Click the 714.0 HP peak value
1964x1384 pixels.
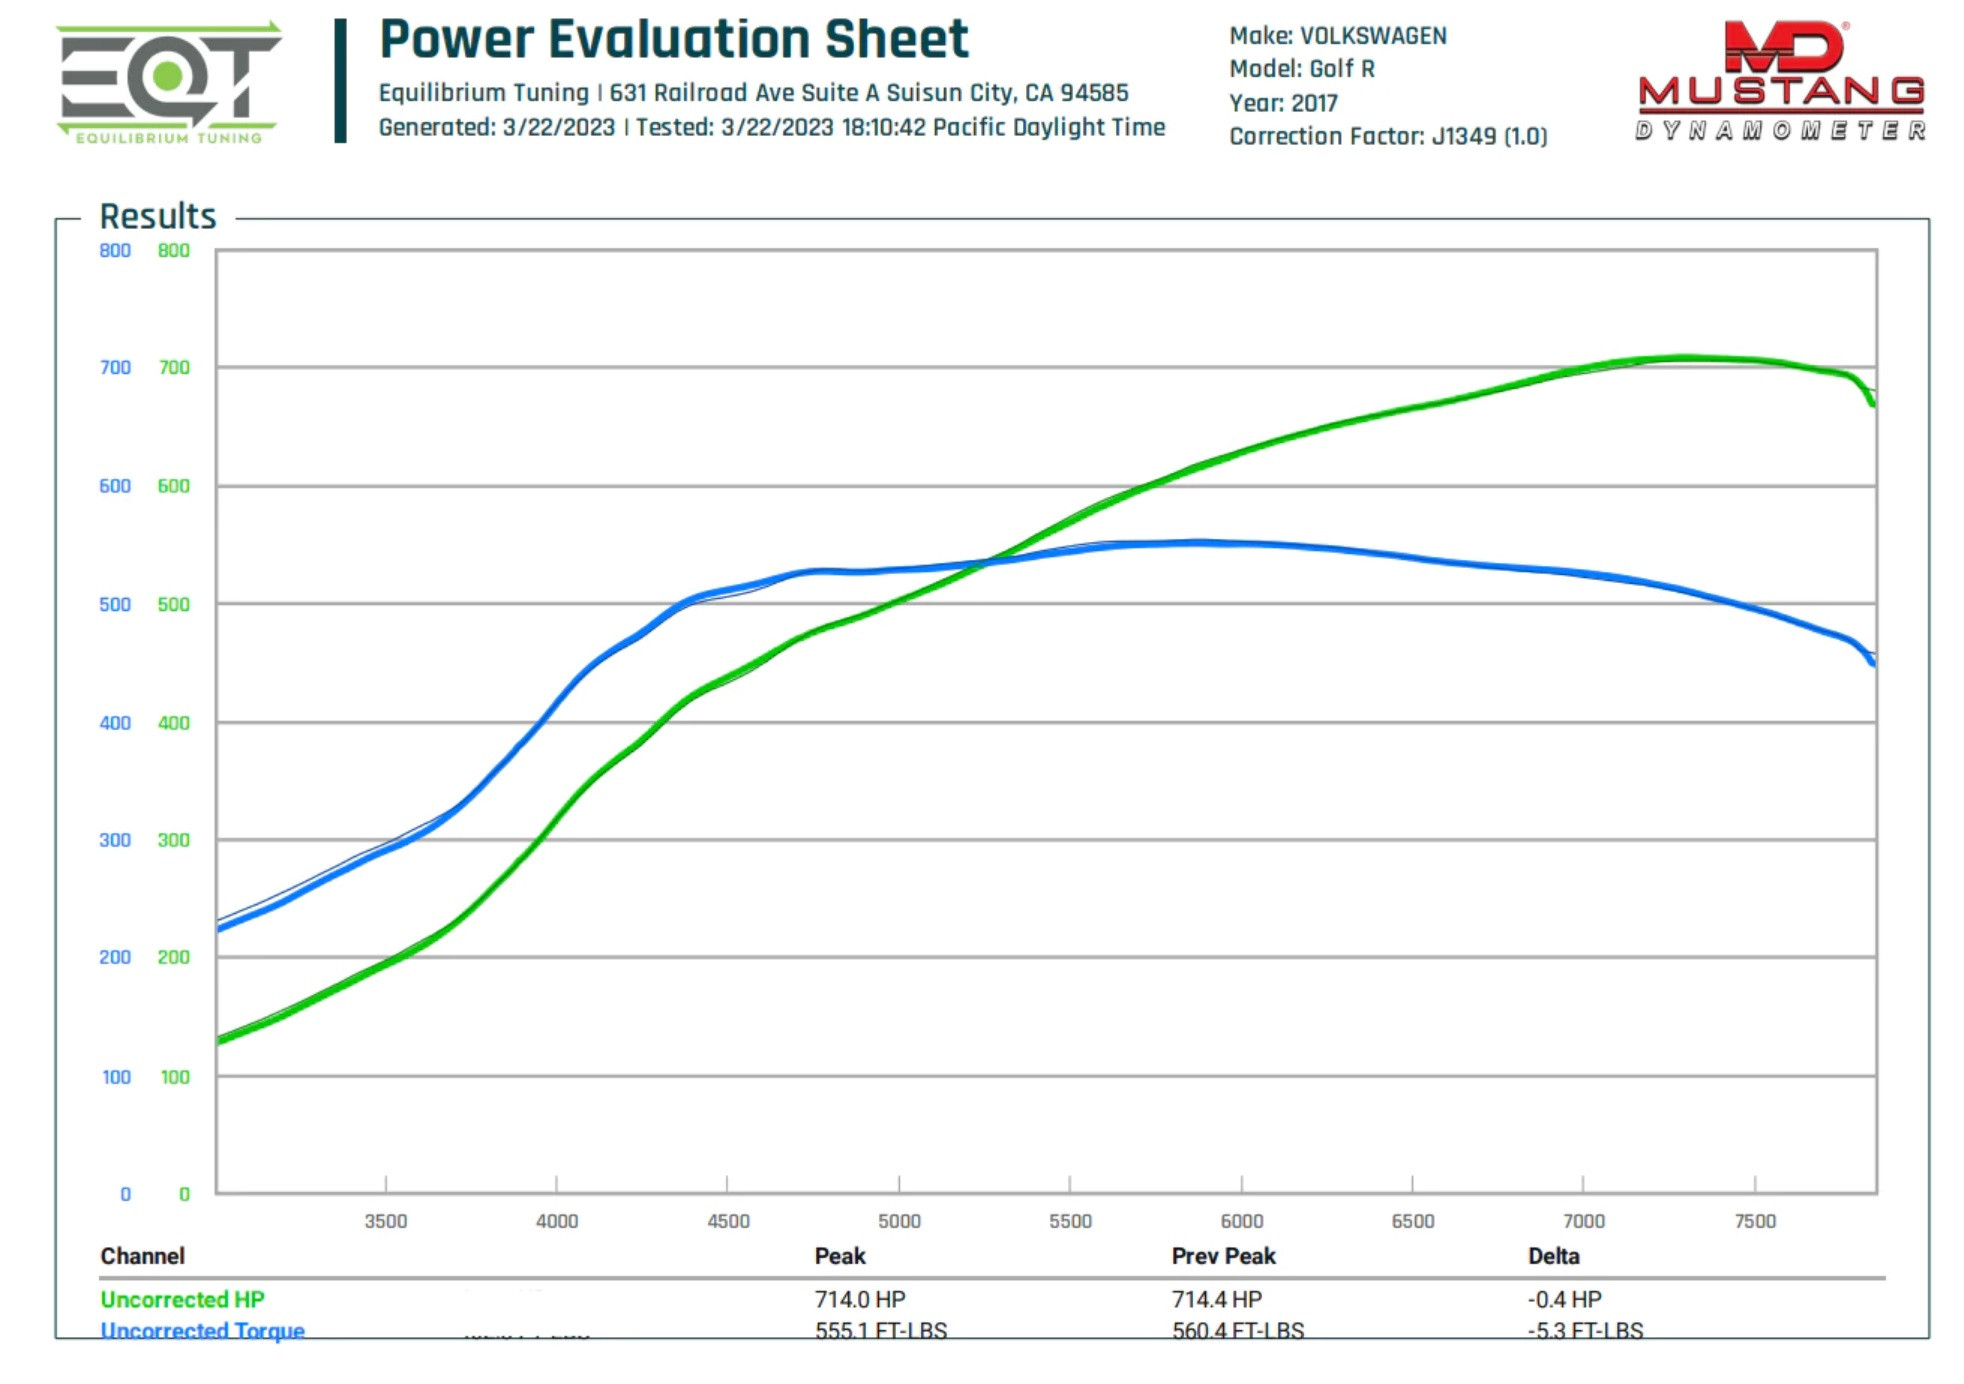(859, 1299)
